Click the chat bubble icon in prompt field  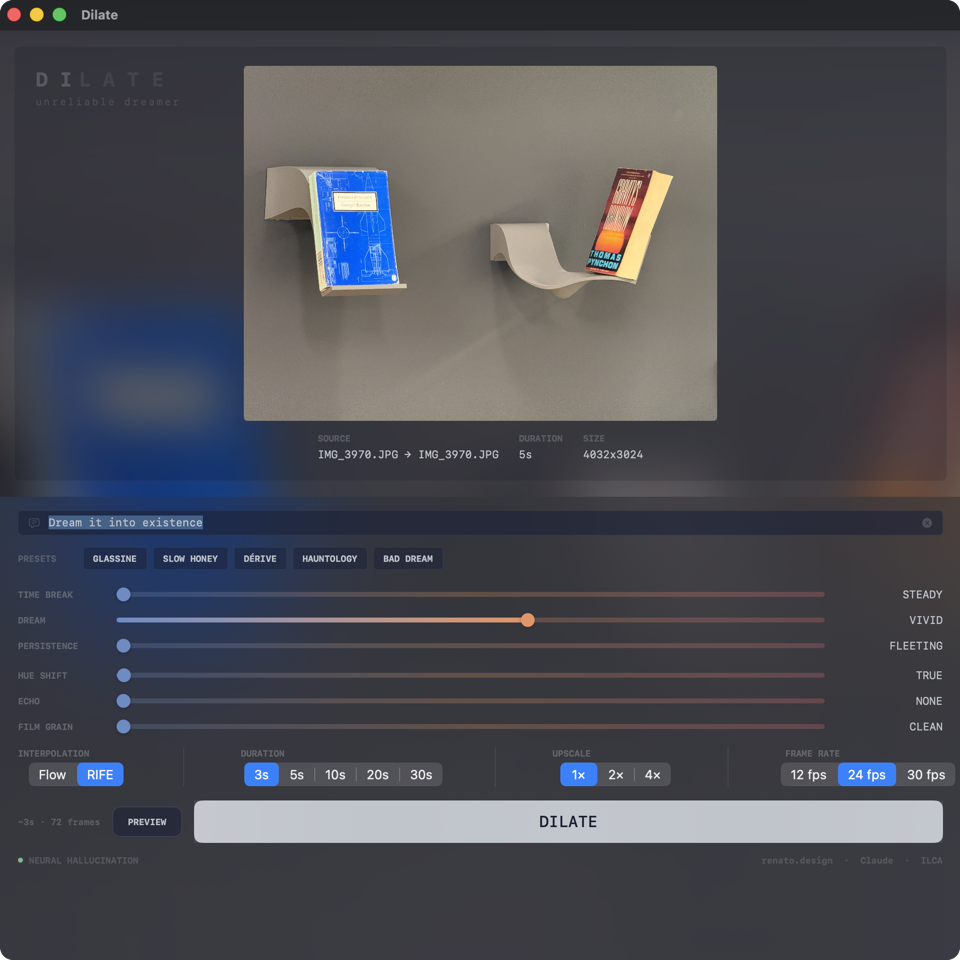point(34,523)
